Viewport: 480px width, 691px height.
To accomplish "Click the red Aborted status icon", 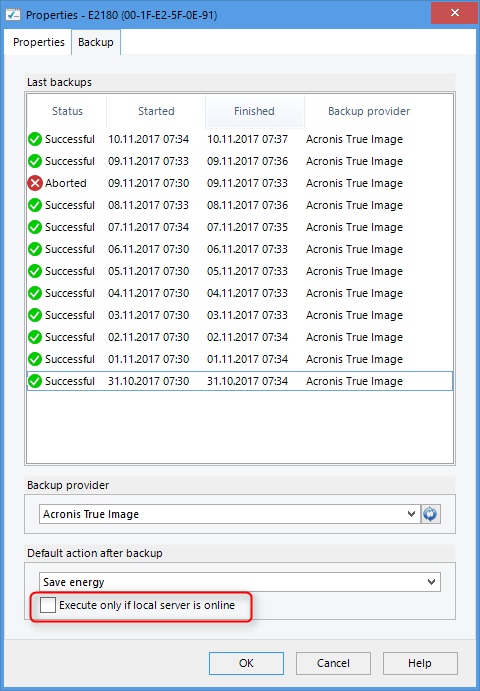I will click(x=35, y=183).
